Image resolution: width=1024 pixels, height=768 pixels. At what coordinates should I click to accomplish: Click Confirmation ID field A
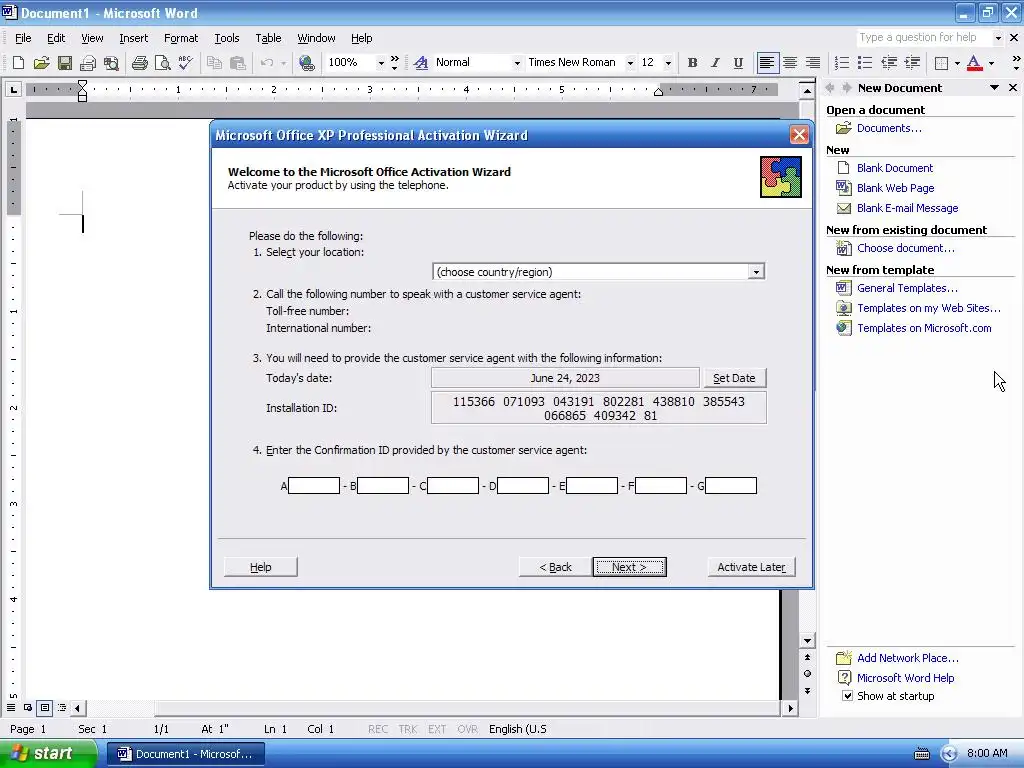(314, 485)
